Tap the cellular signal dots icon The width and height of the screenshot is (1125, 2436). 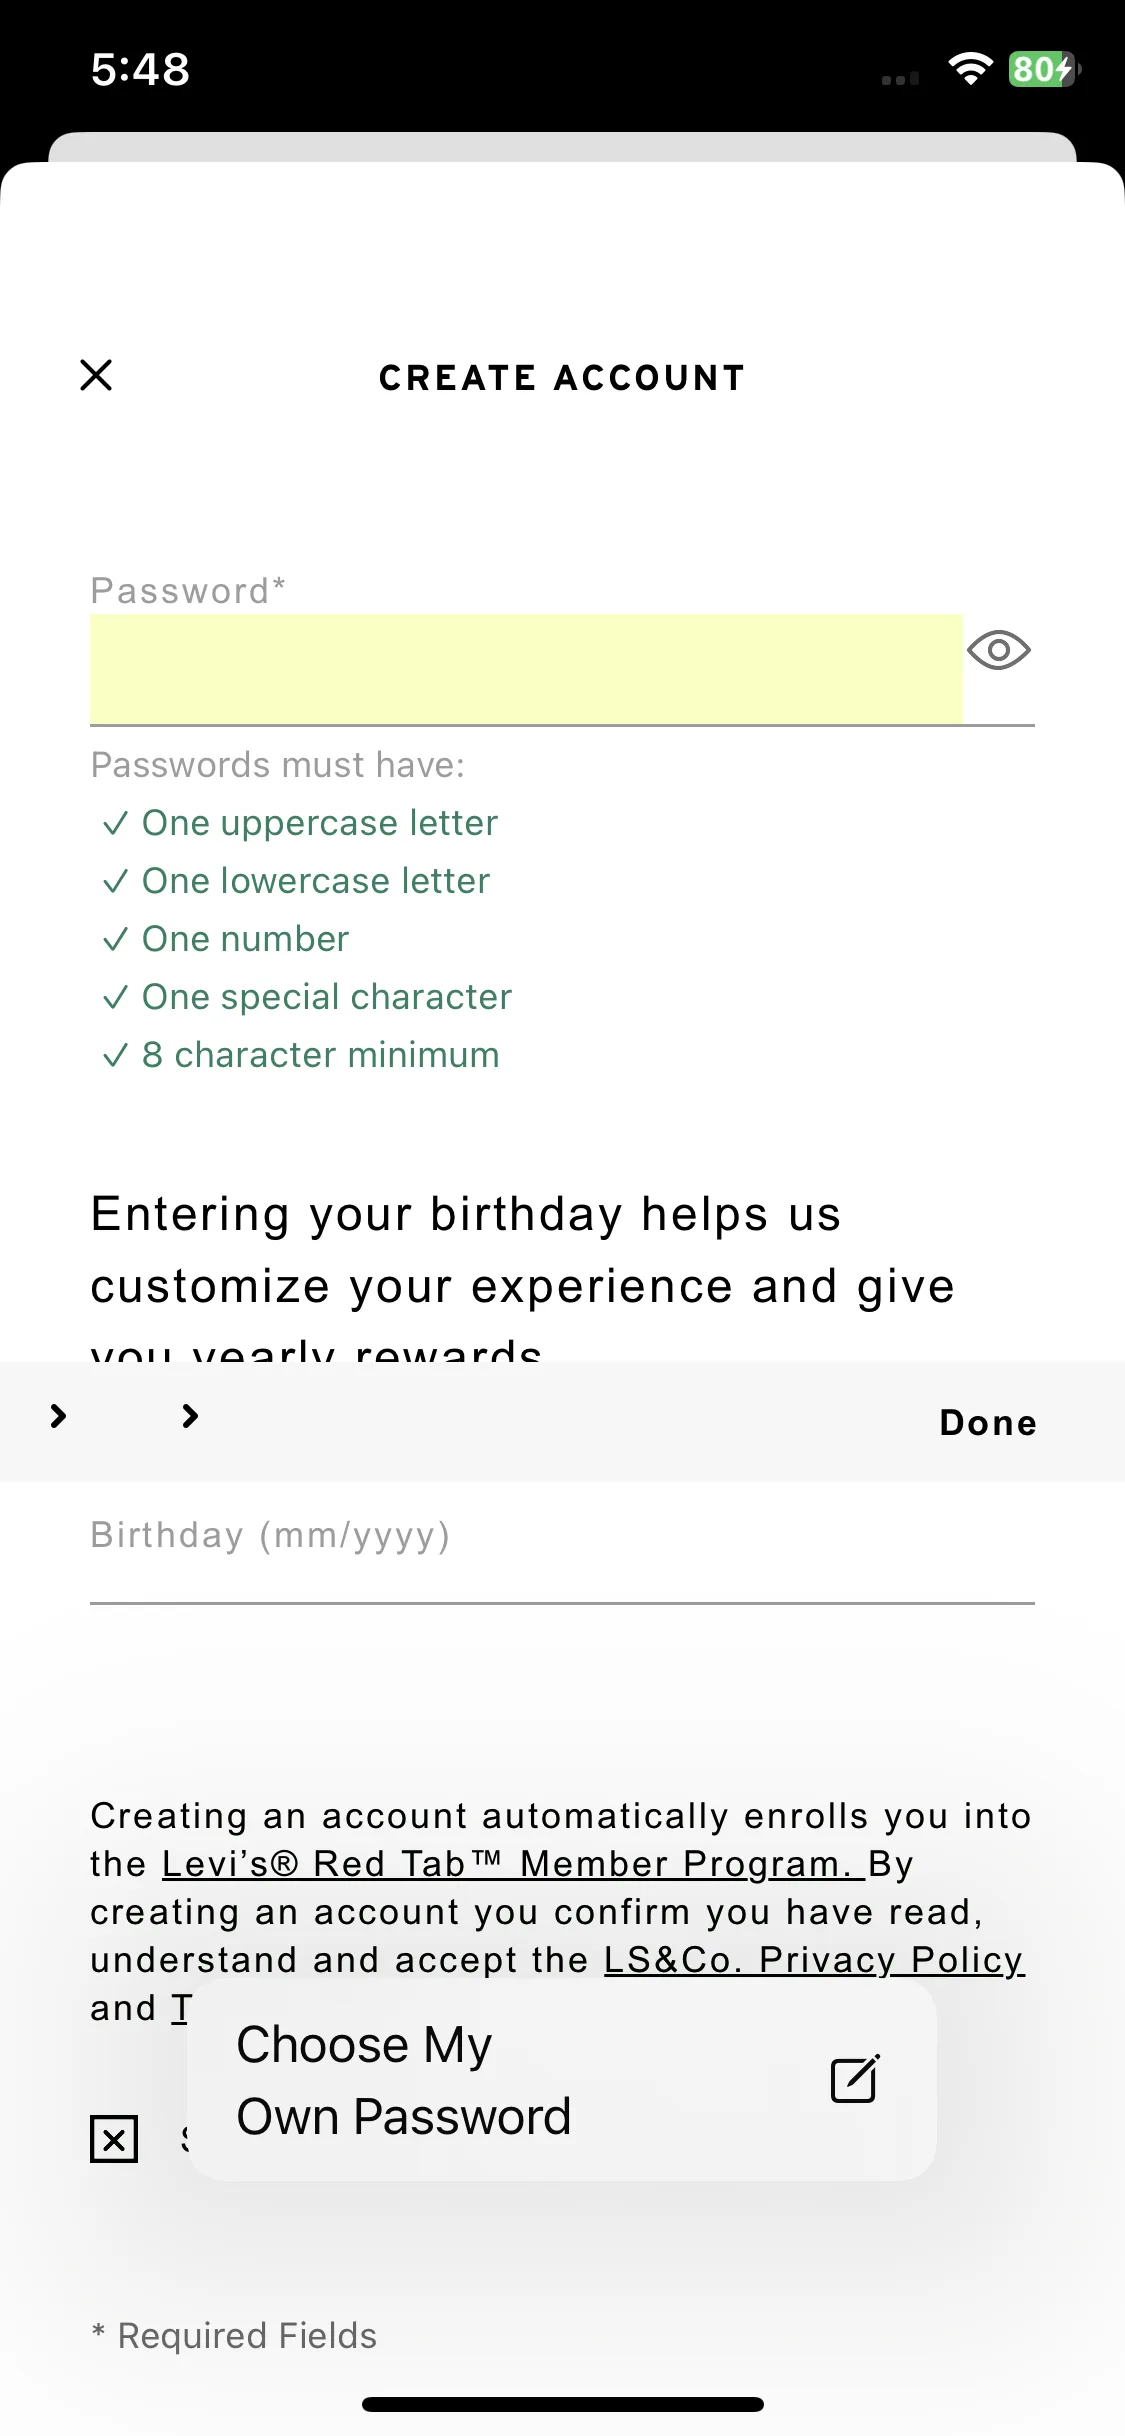point(900,79)
